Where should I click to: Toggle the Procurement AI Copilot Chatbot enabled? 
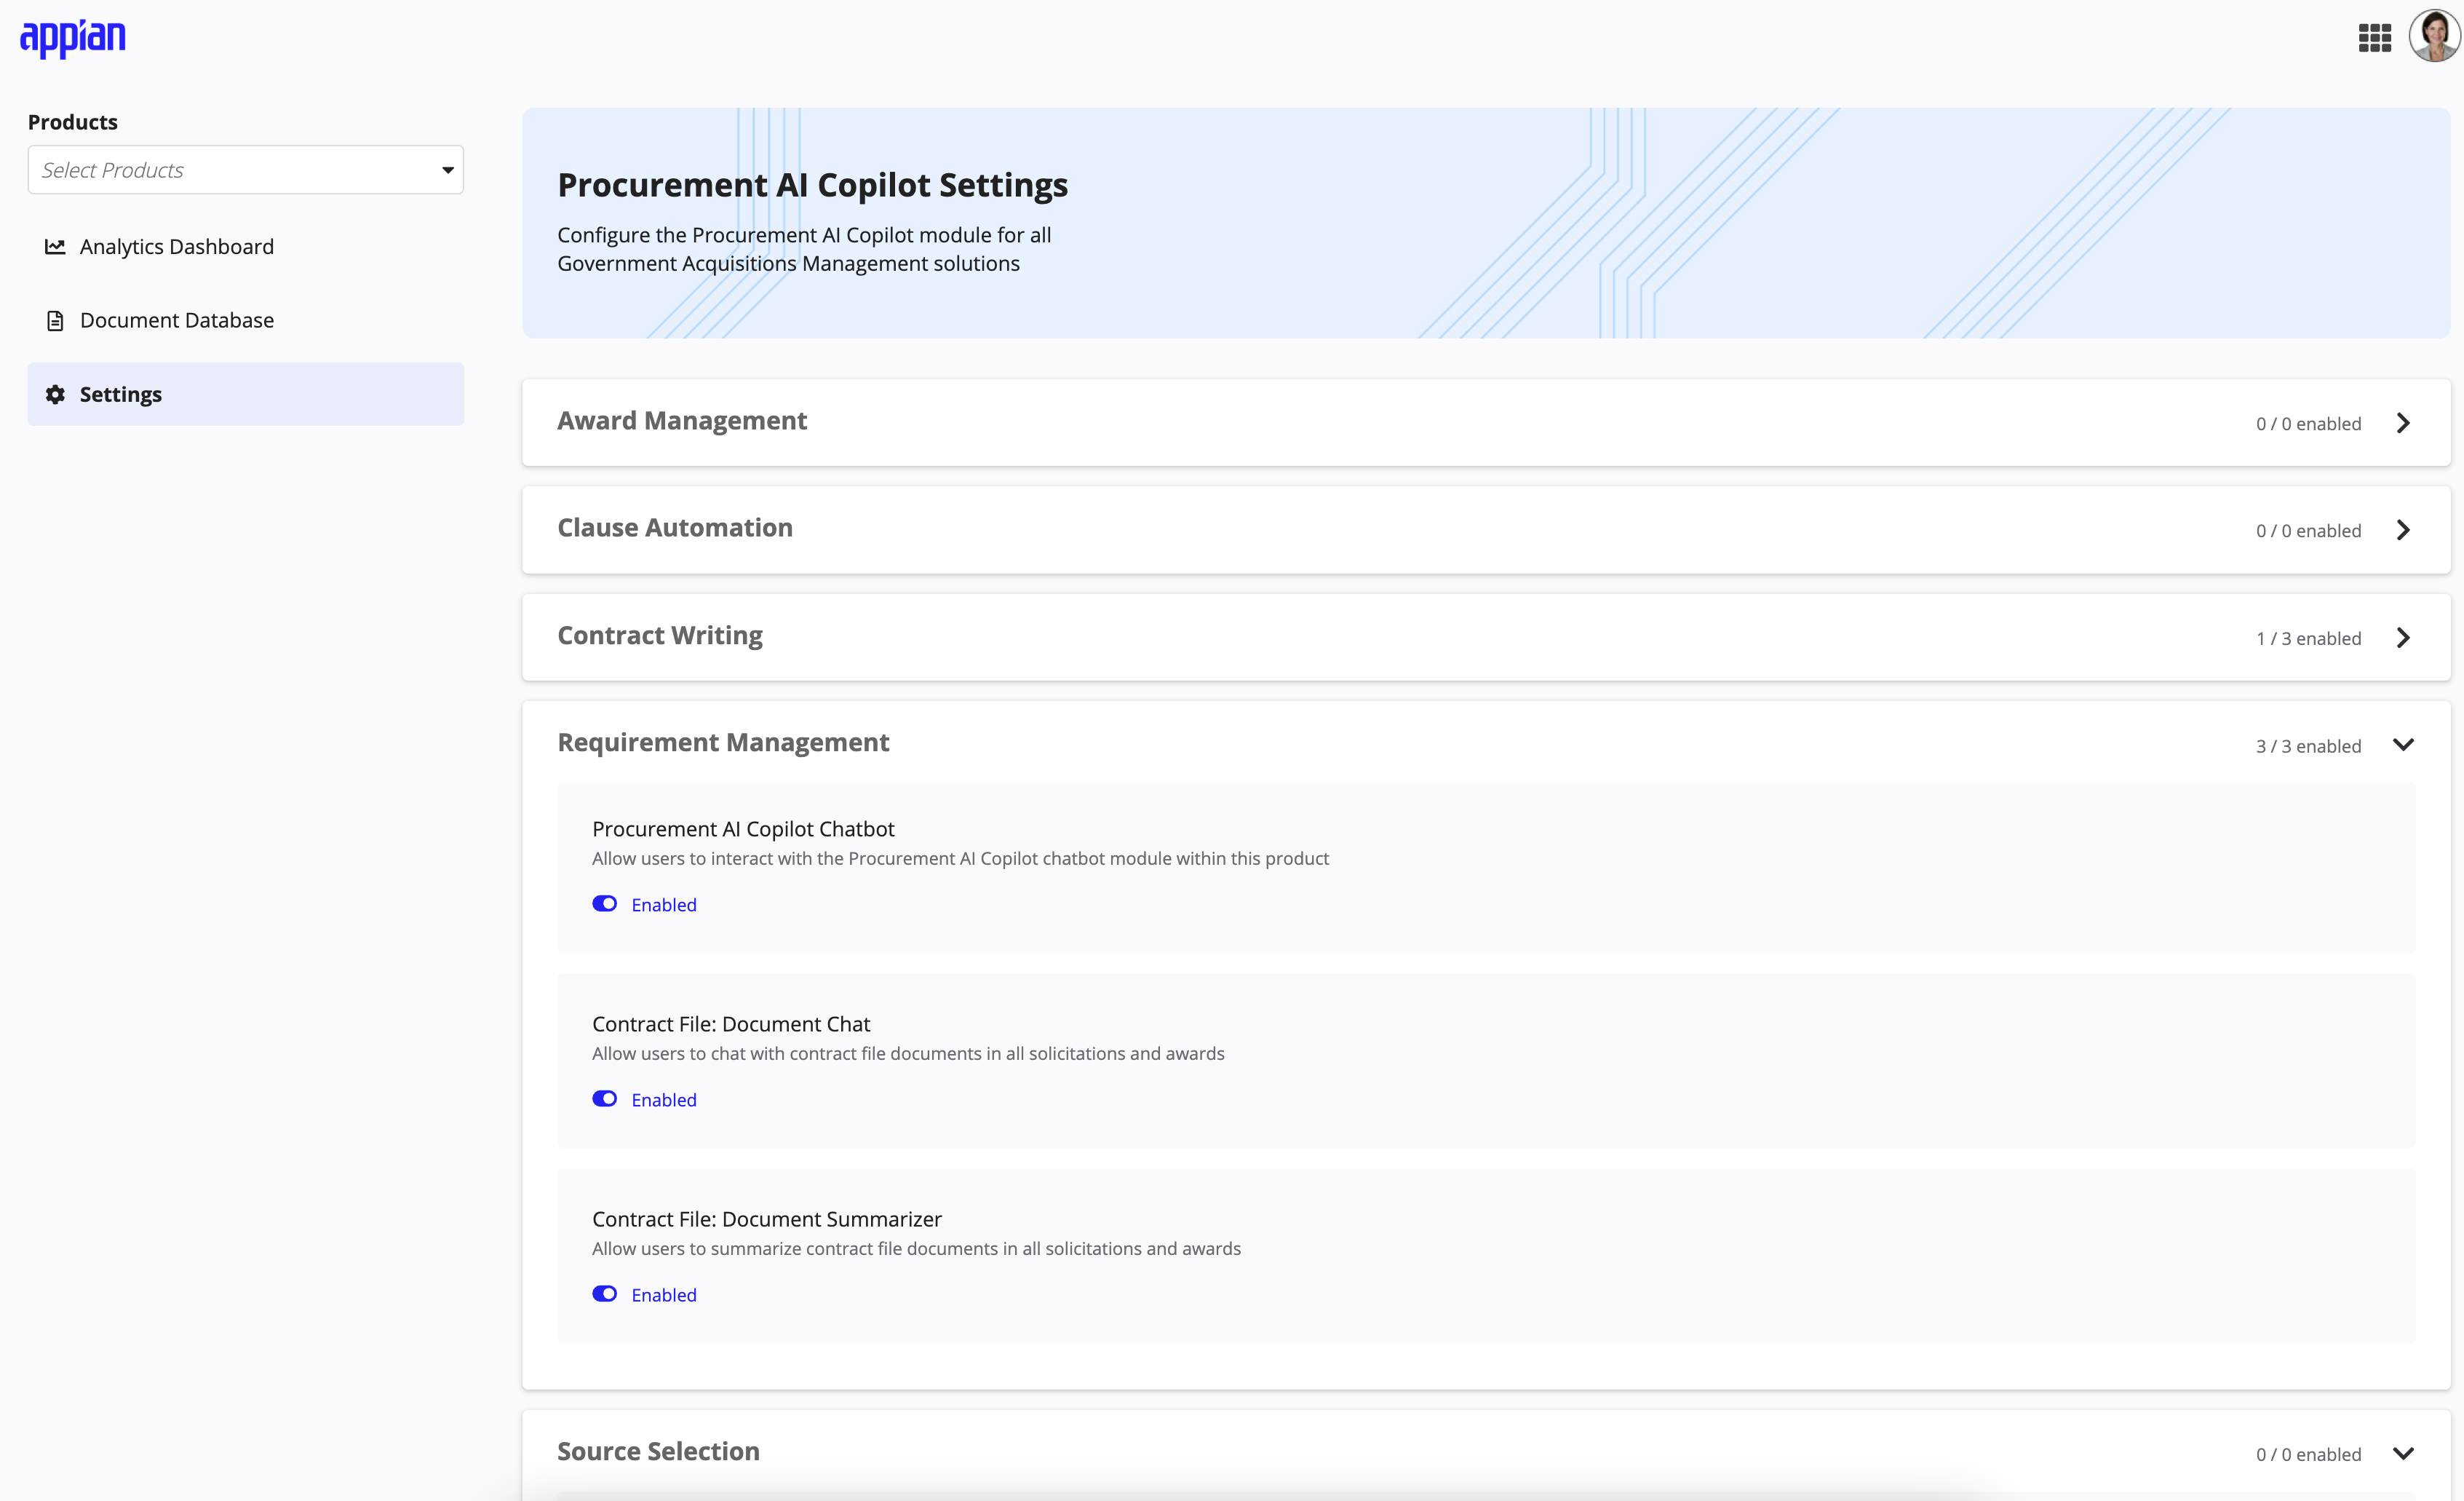[x=604, y=905]
